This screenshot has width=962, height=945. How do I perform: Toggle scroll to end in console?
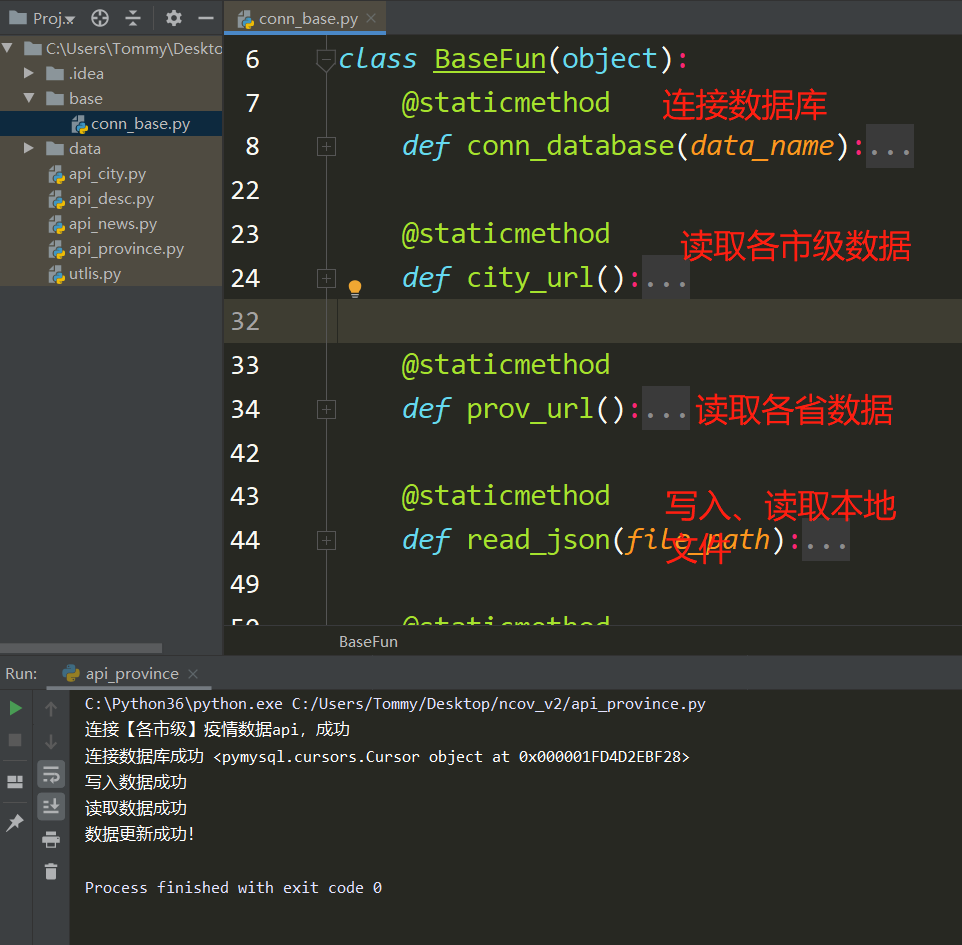click(51, 806)
